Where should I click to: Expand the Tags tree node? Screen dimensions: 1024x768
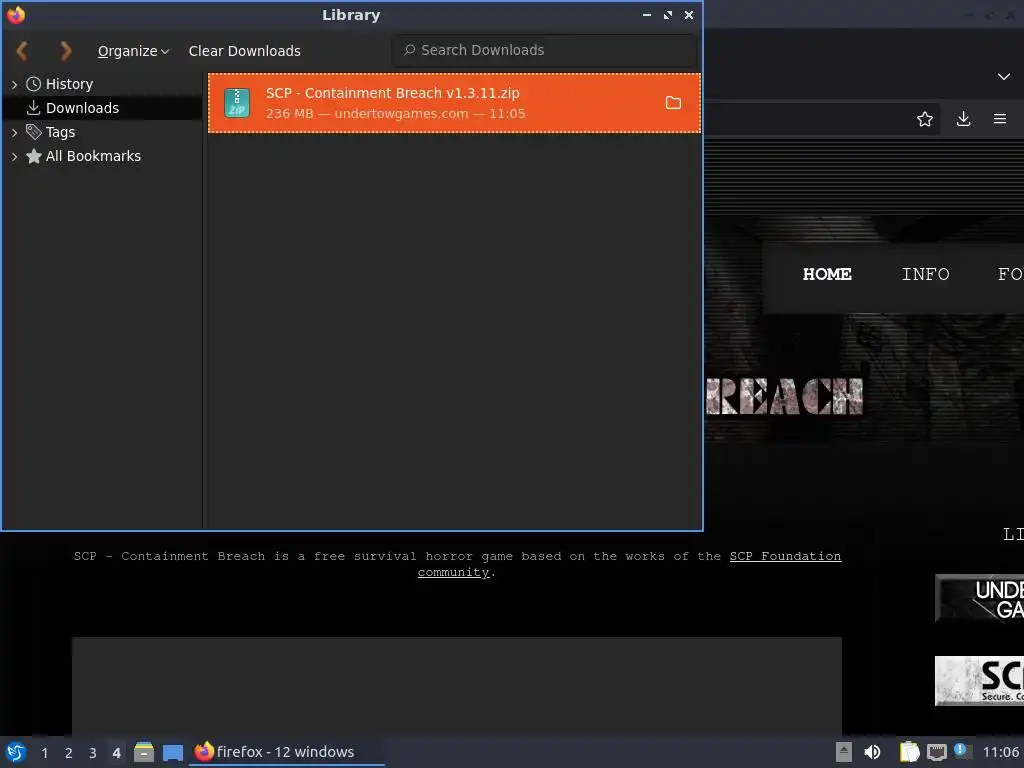(x=14, y=133)
